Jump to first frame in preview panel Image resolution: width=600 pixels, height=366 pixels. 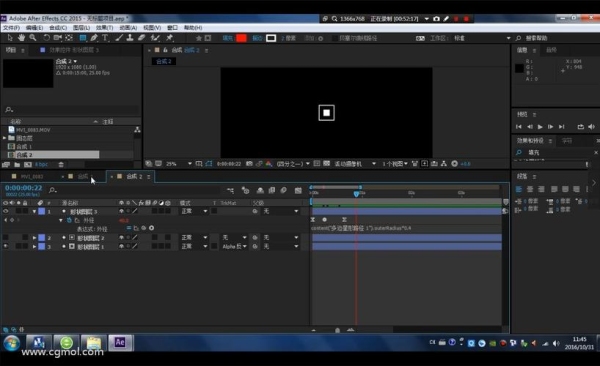(518, 127)
